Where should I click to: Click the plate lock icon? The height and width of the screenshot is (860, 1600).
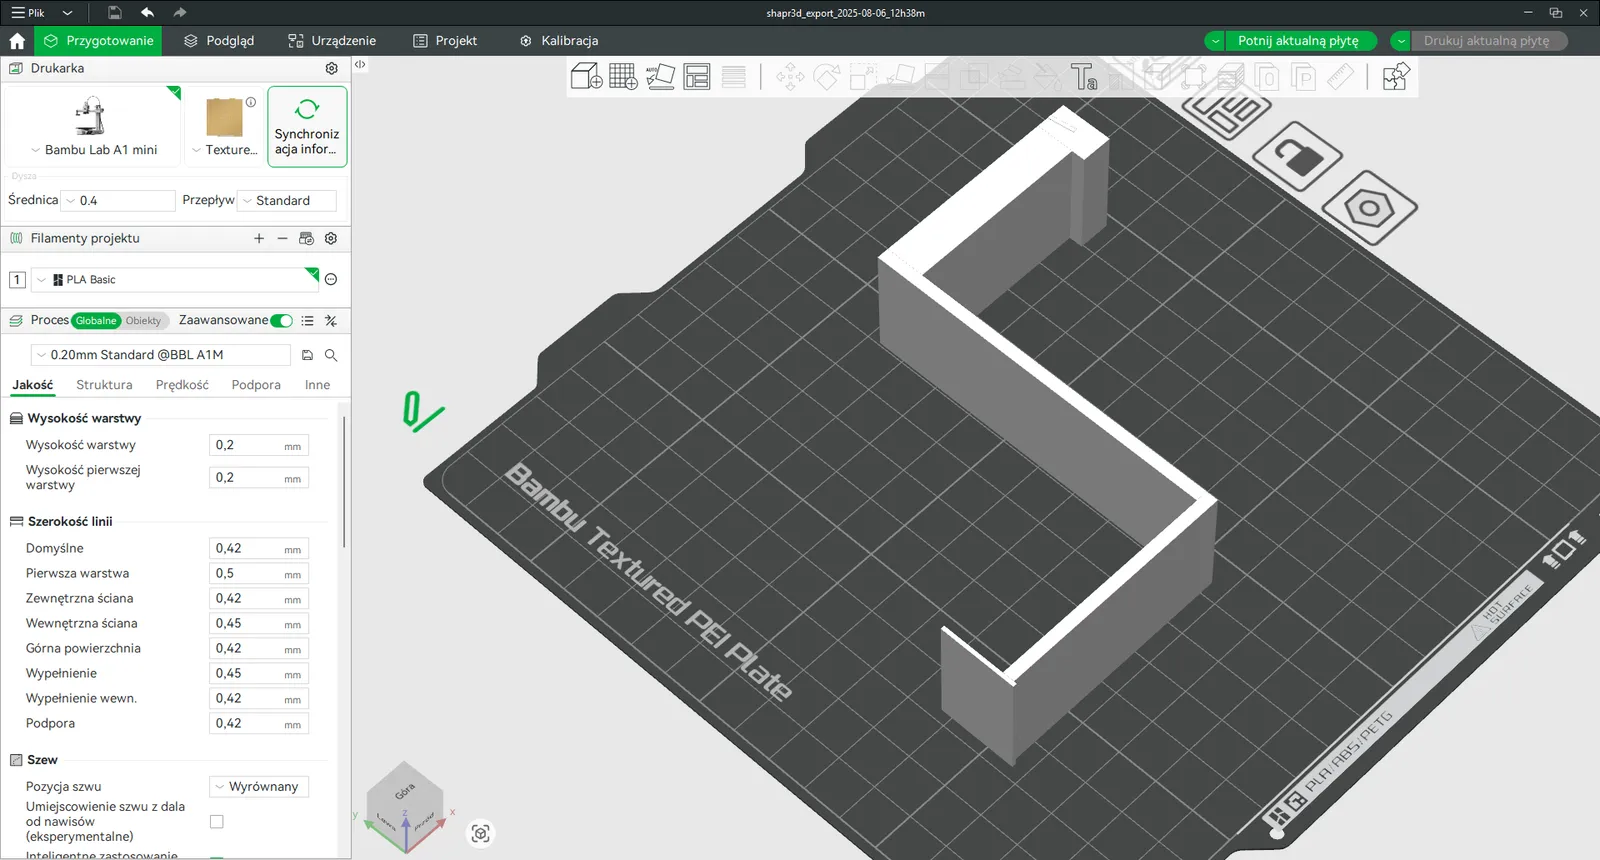point(1297,156)
